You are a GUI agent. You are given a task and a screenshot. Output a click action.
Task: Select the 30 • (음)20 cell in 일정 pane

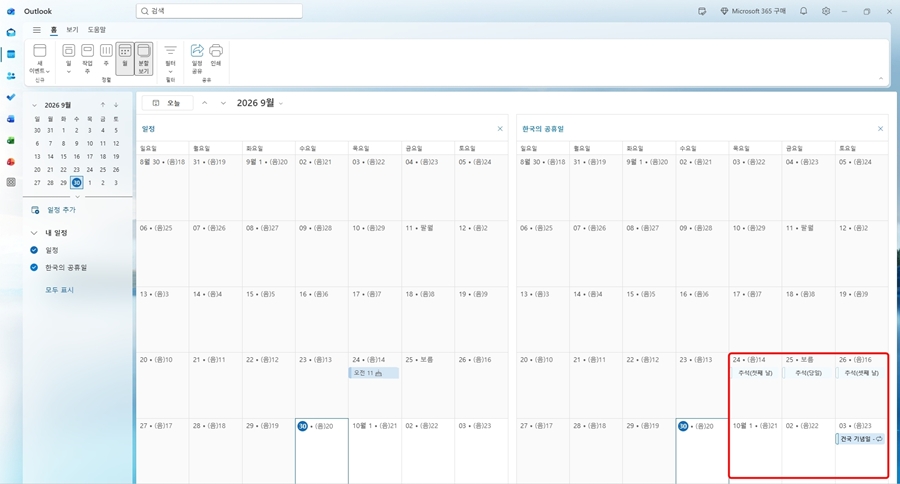pyautogui.click(x=321, y=451)
